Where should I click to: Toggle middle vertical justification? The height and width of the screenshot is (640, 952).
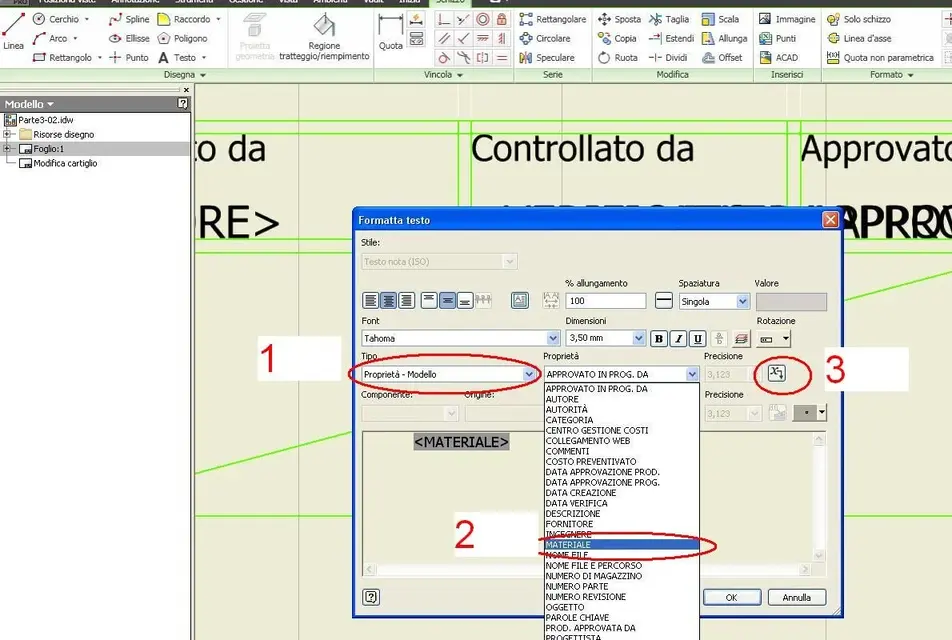point(447,300)
